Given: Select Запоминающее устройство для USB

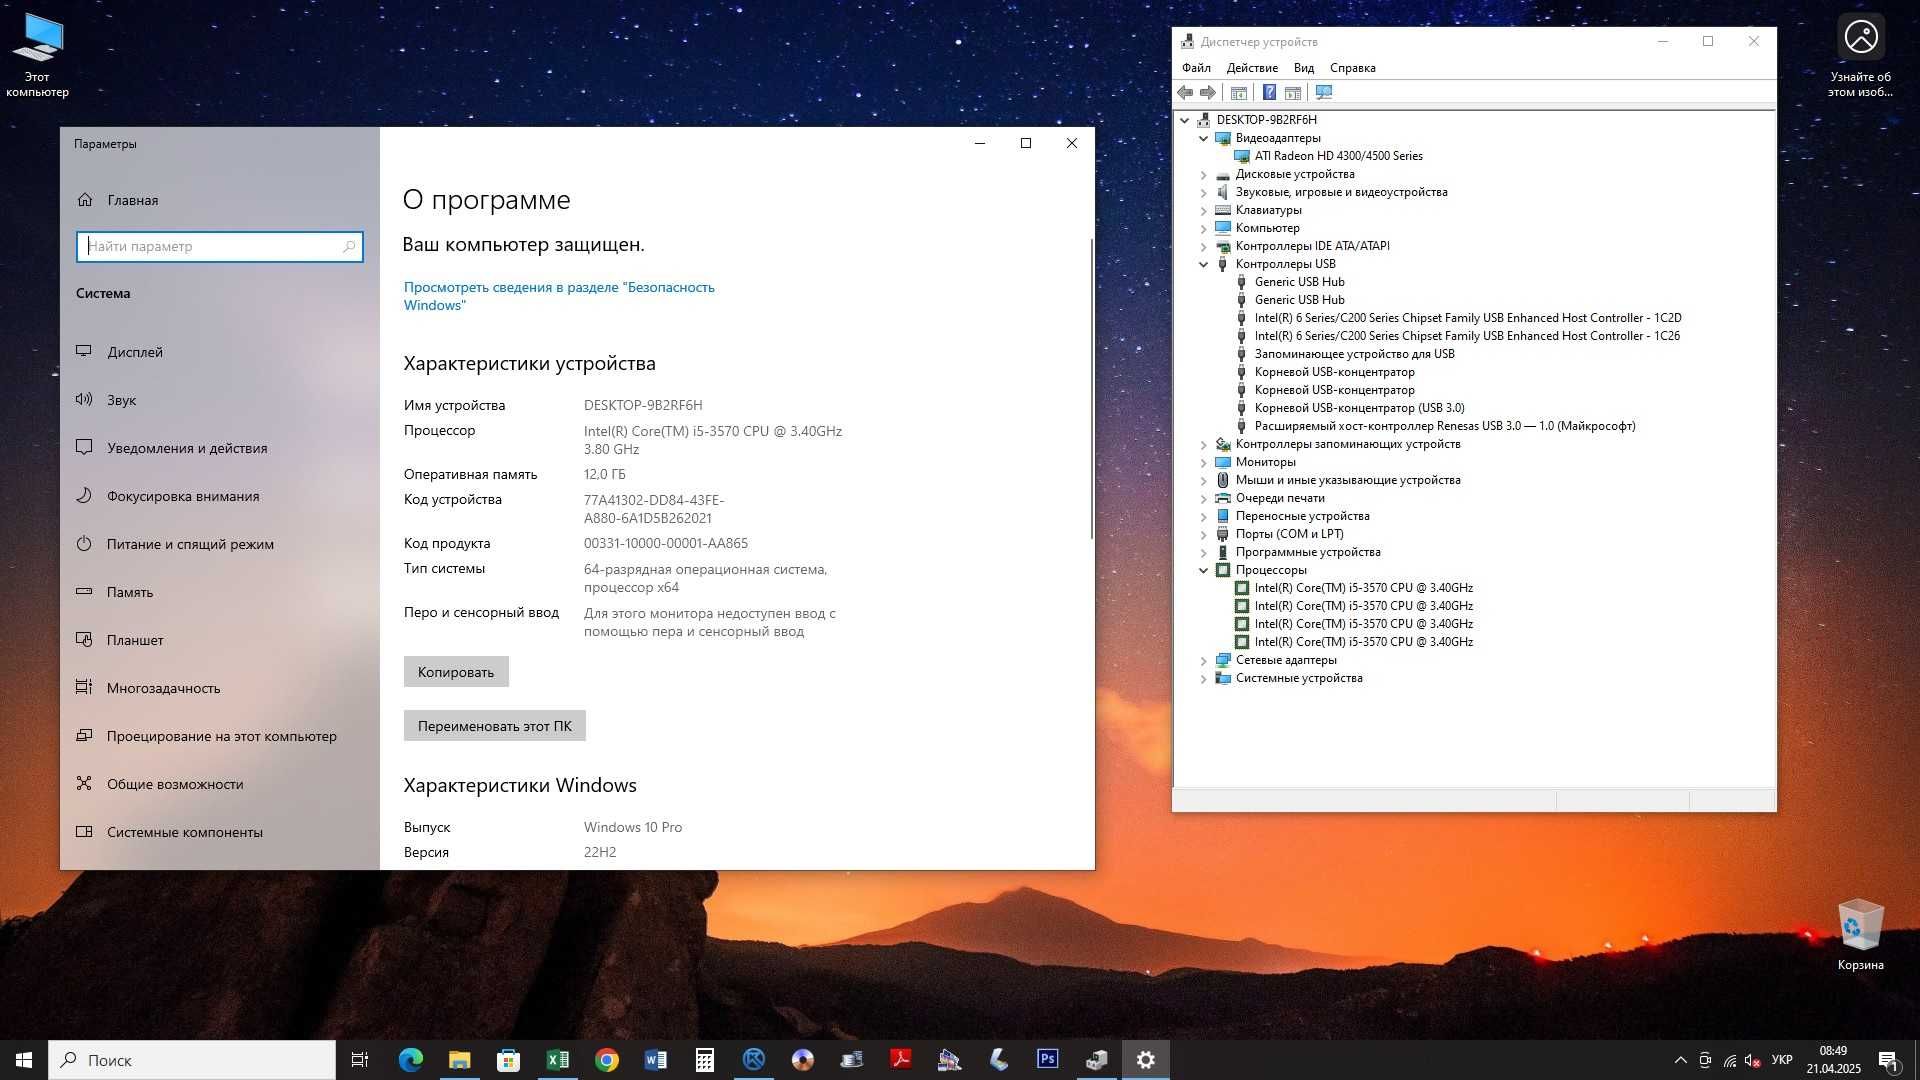Looking at the screenshot, I should coord(1354,354).
